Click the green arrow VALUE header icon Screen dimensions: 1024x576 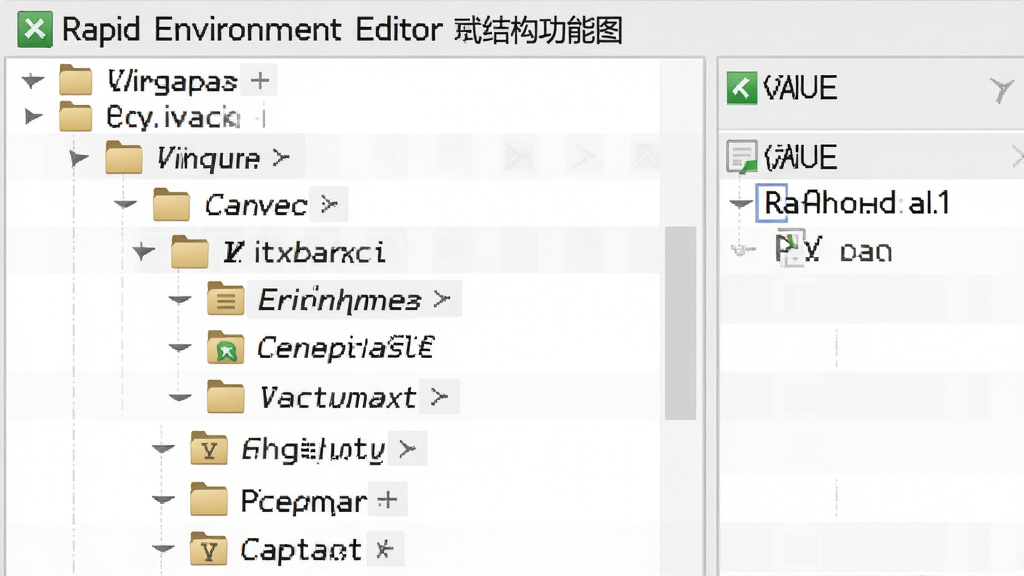click(742, 88)
